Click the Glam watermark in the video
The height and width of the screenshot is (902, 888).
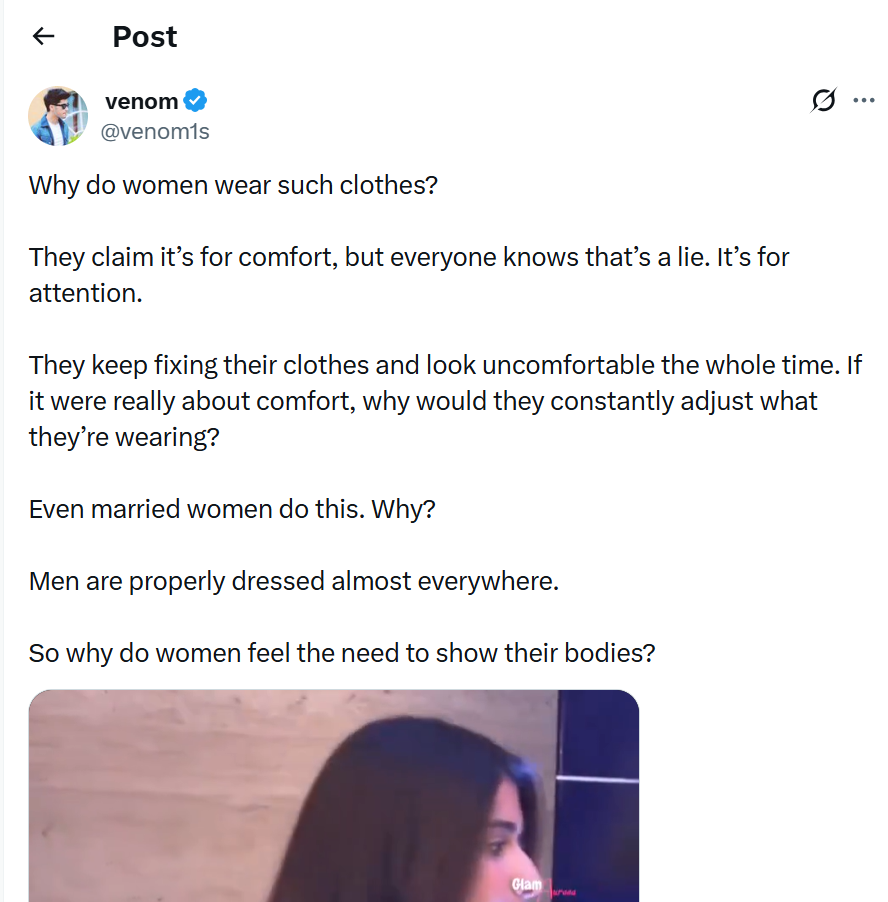(527, 884)
